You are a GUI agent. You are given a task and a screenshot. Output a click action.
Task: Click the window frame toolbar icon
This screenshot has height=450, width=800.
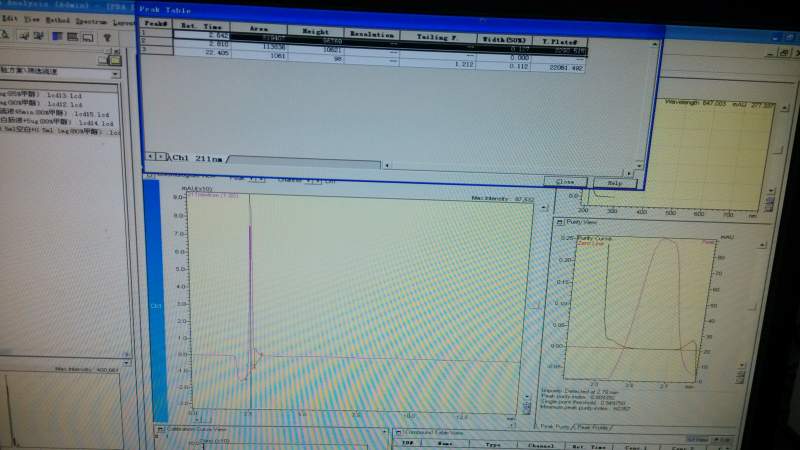coord(88,37)
